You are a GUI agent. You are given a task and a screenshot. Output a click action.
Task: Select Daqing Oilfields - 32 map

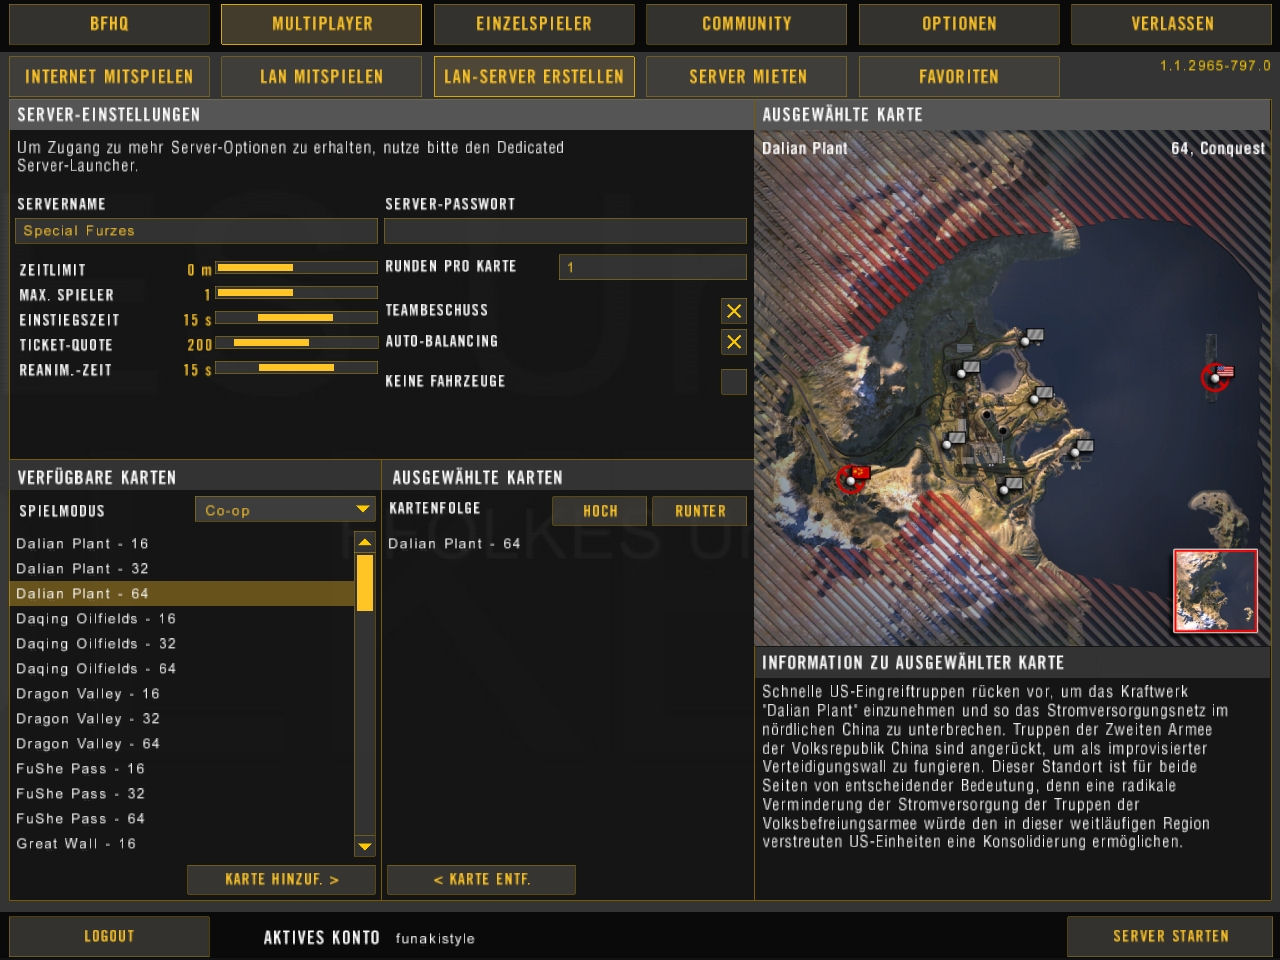coord(182,644)
